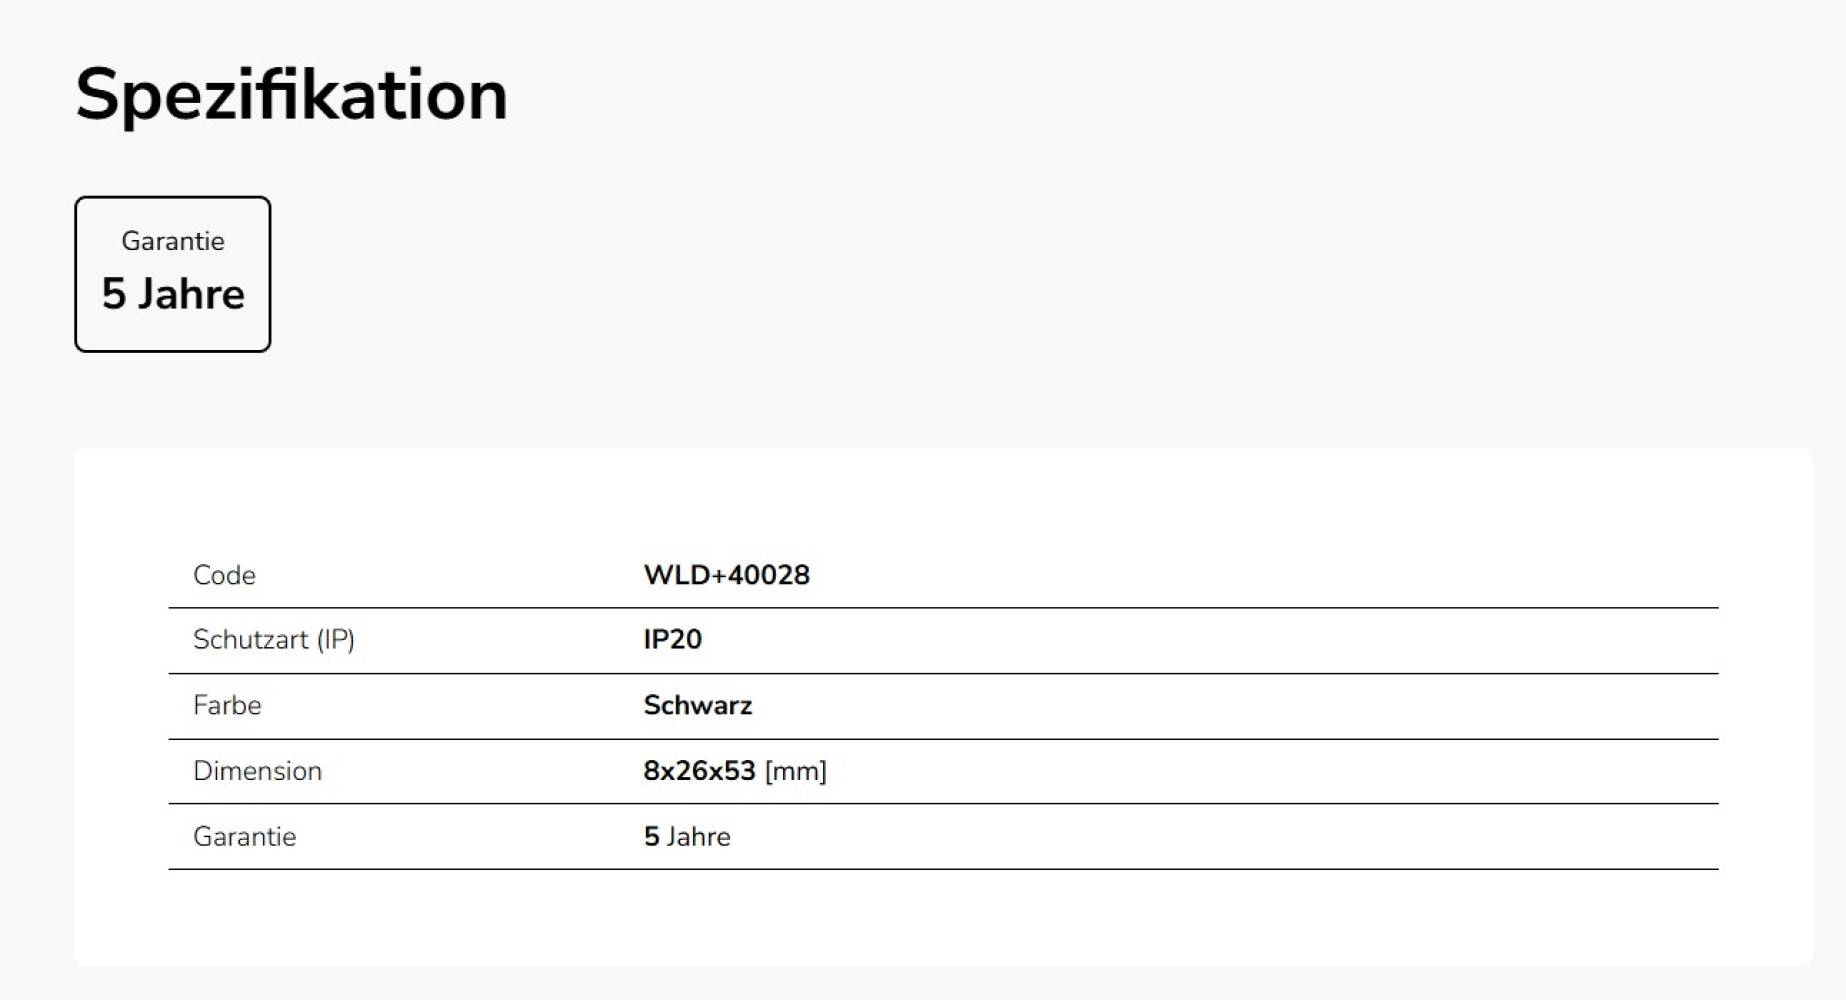Image resolution: width=1846 pixels, height=1000 pixels.
Task: Click the Code row label
Action: (224, 575)
